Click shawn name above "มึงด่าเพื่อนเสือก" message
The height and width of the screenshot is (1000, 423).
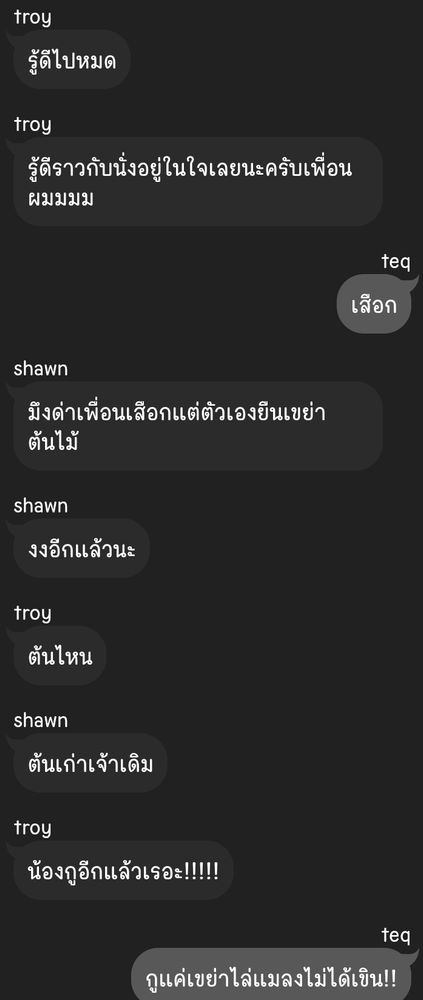(41, 369)
